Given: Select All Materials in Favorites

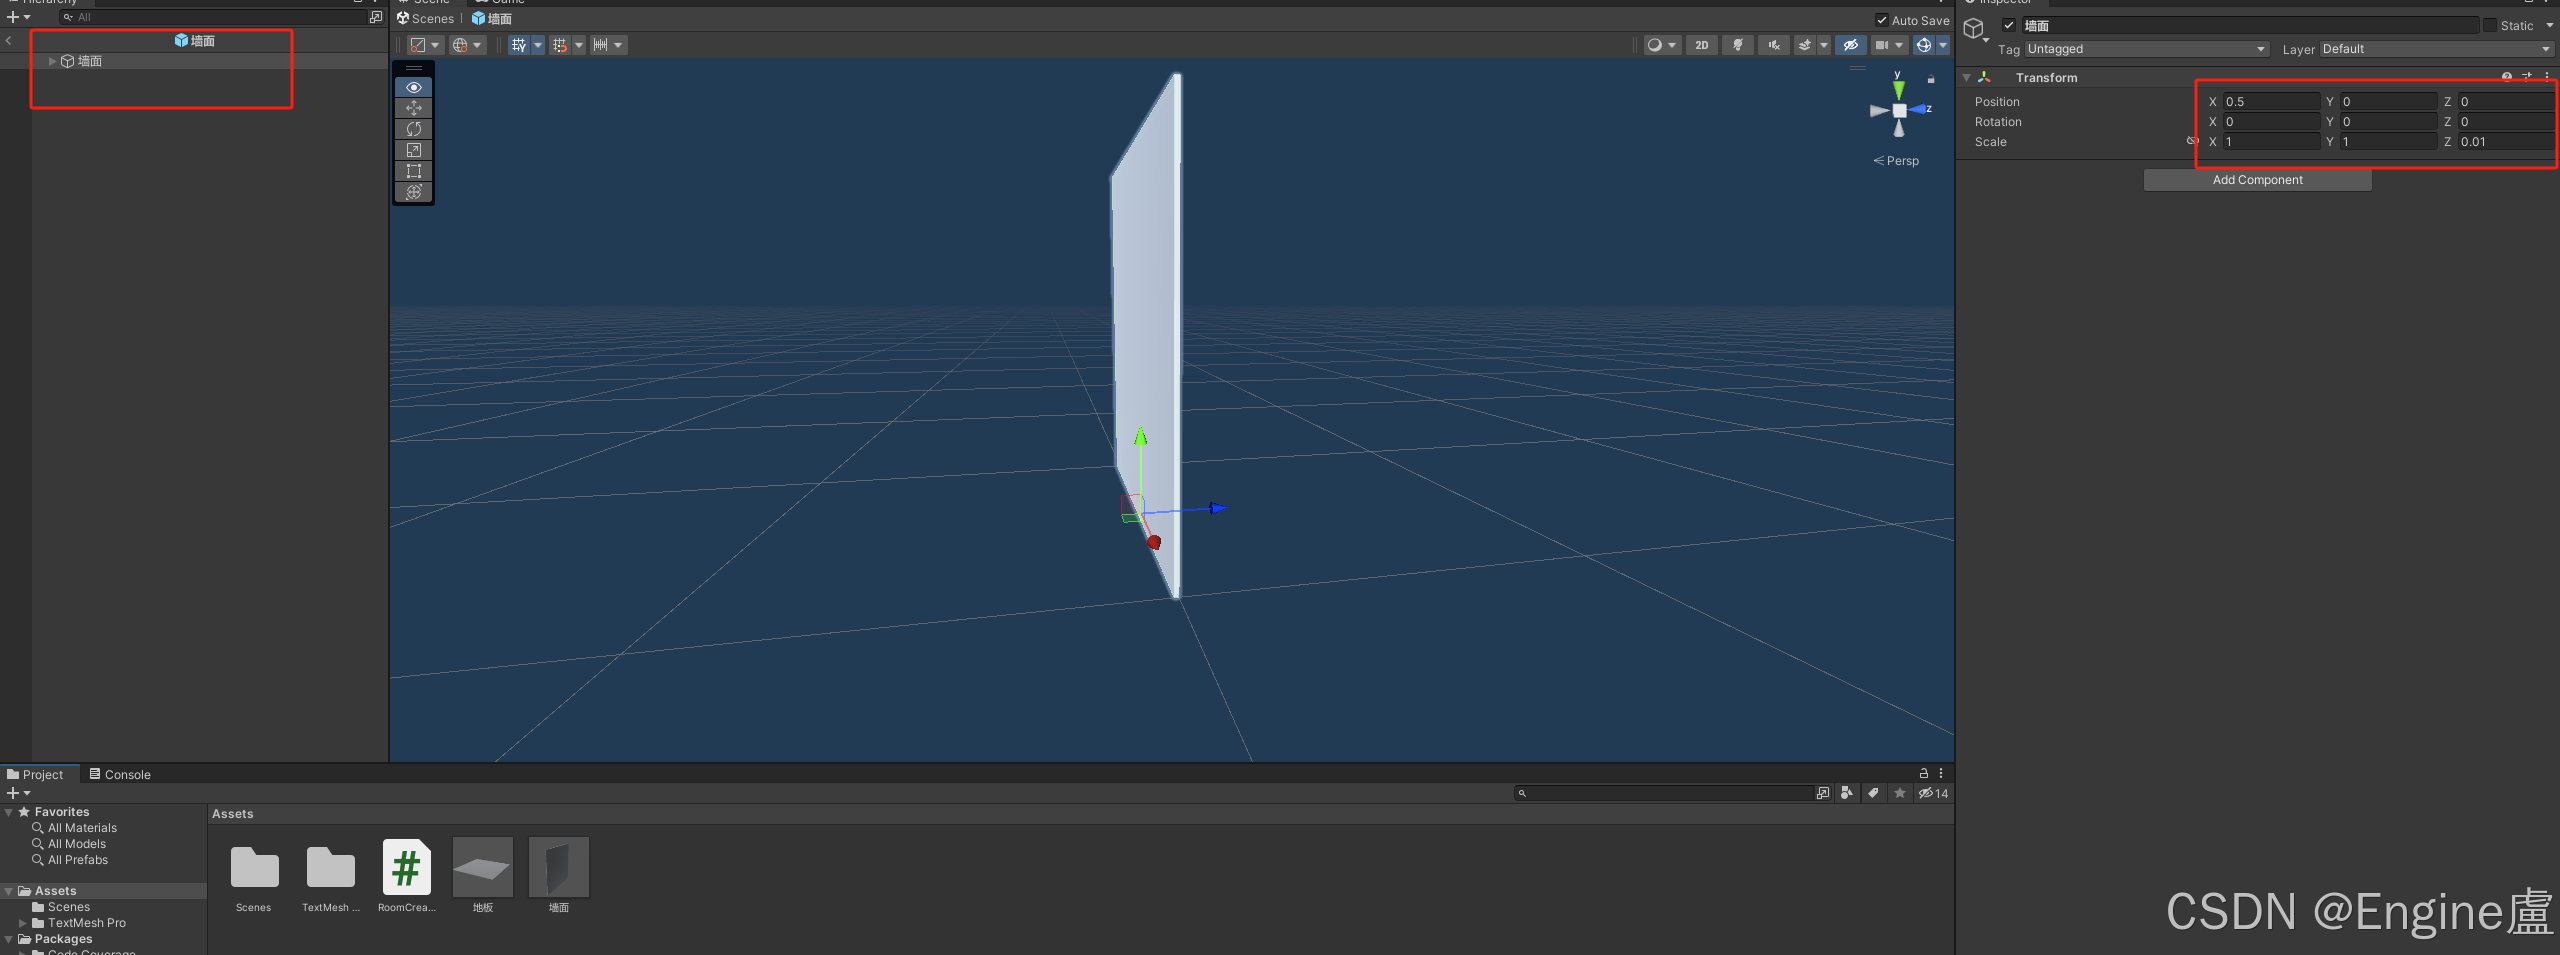Looking at the screenshot, I should point(82,828).
